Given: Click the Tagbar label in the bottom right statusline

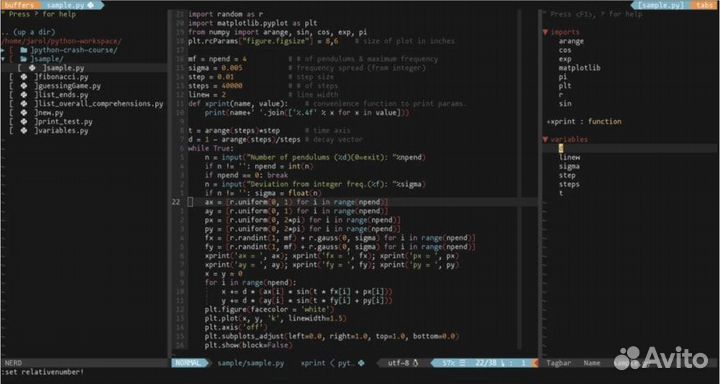Looking at the screenshot, I should [x=559, y=363].
